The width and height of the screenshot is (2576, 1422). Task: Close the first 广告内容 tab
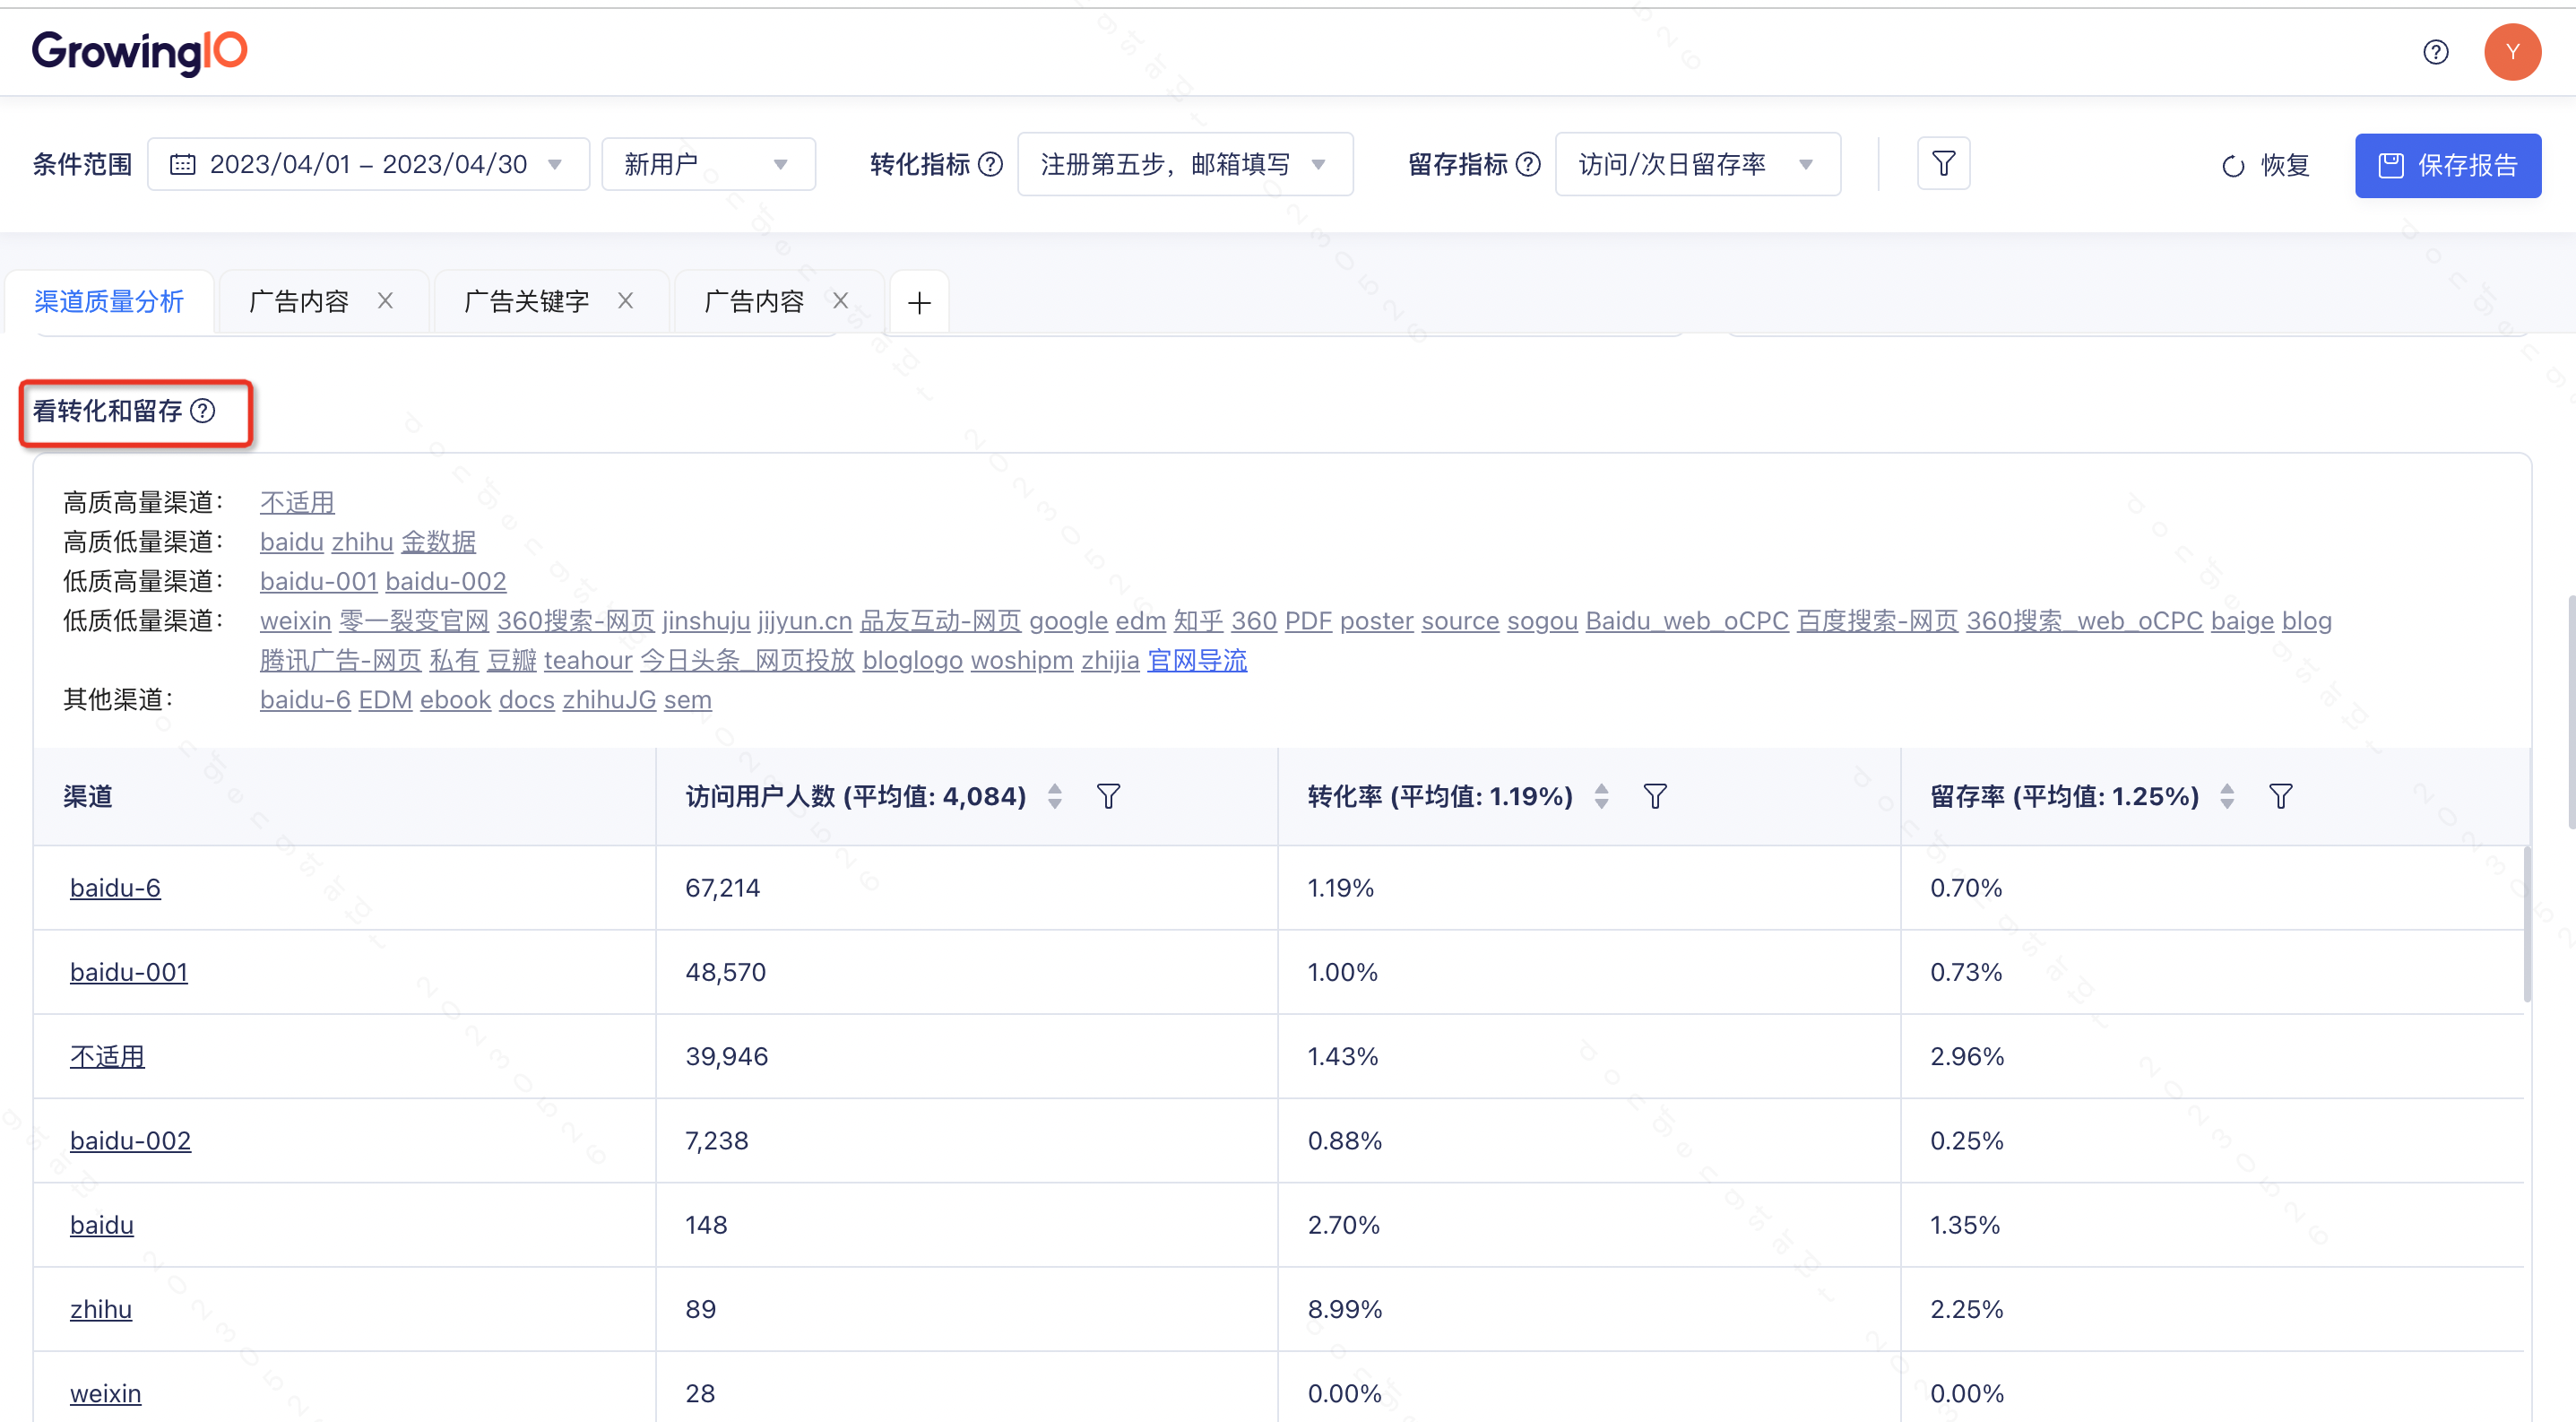[385, 300]
